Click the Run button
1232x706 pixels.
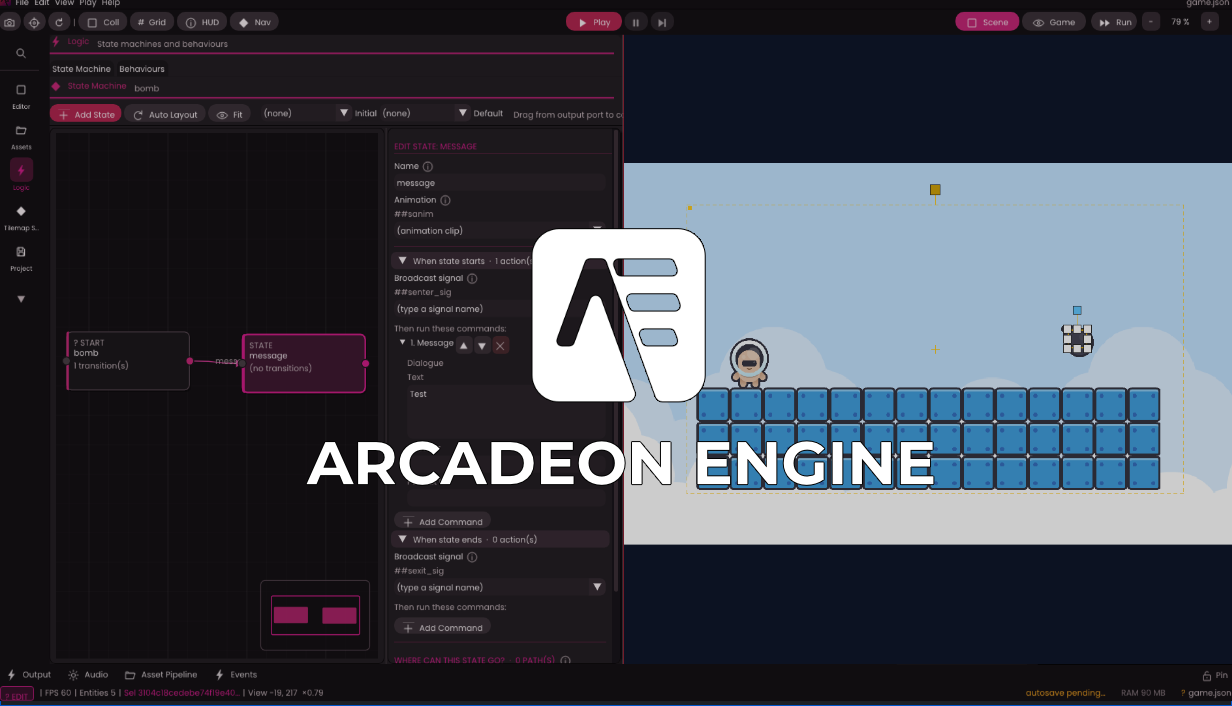1116,22
